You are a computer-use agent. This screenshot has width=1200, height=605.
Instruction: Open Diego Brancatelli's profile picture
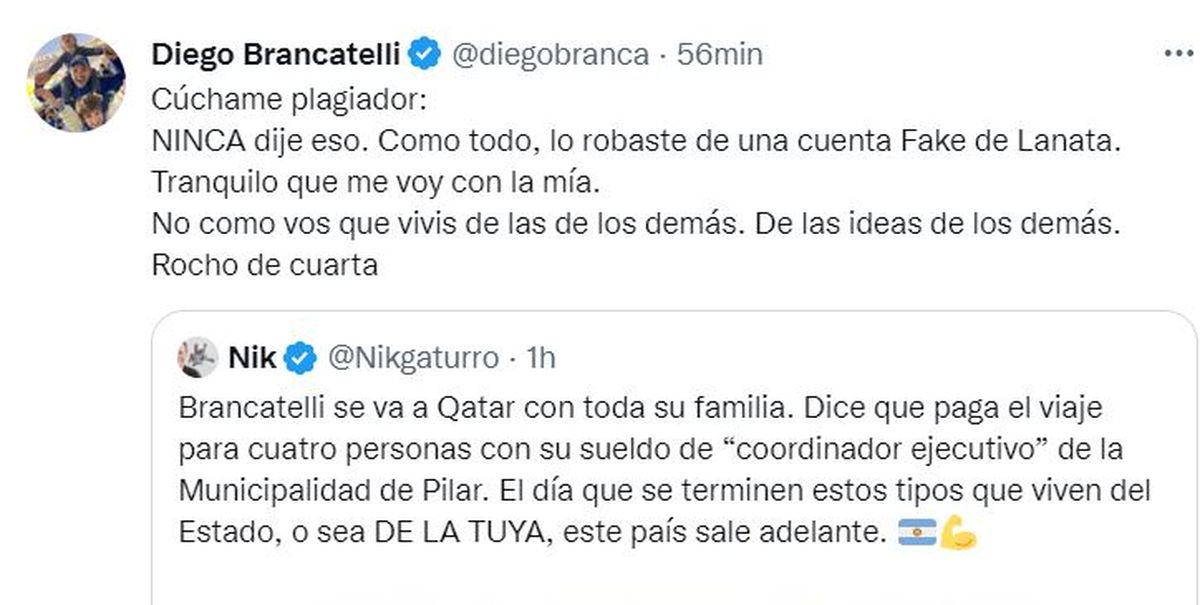coord(76,82)
